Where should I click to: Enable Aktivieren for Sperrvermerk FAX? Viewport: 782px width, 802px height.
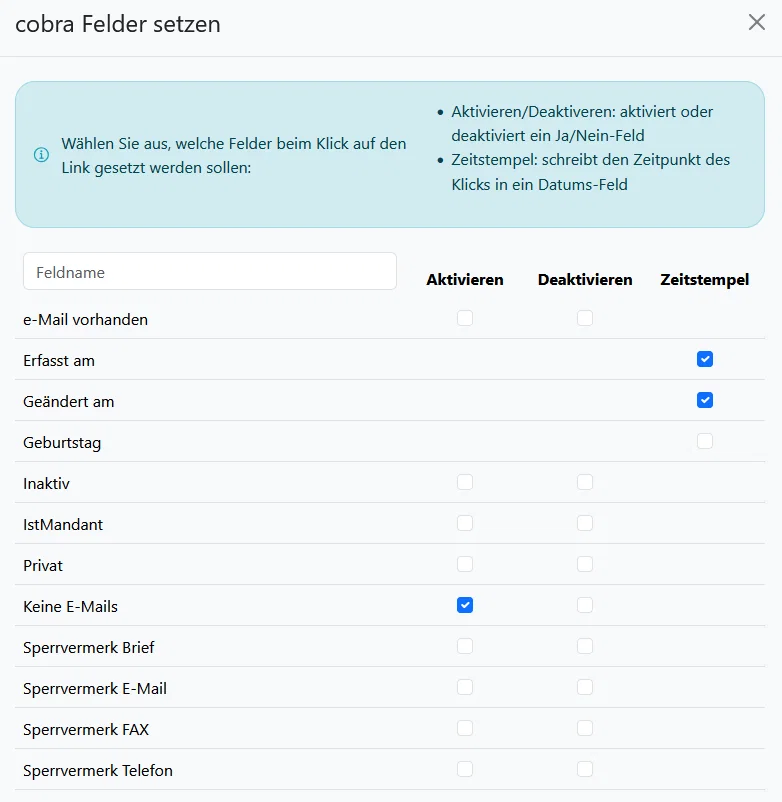[465, 728]
